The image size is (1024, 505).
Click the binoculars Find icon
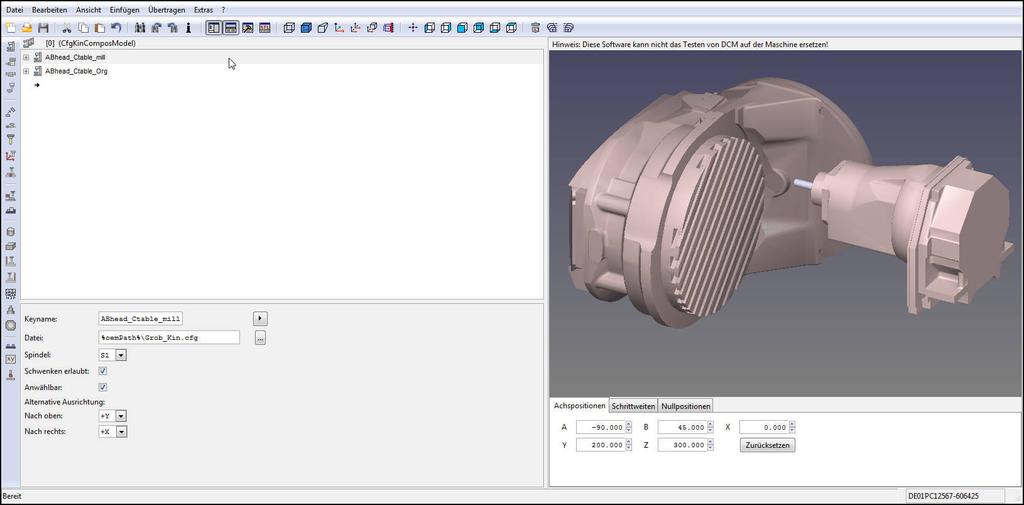(139, 28)
